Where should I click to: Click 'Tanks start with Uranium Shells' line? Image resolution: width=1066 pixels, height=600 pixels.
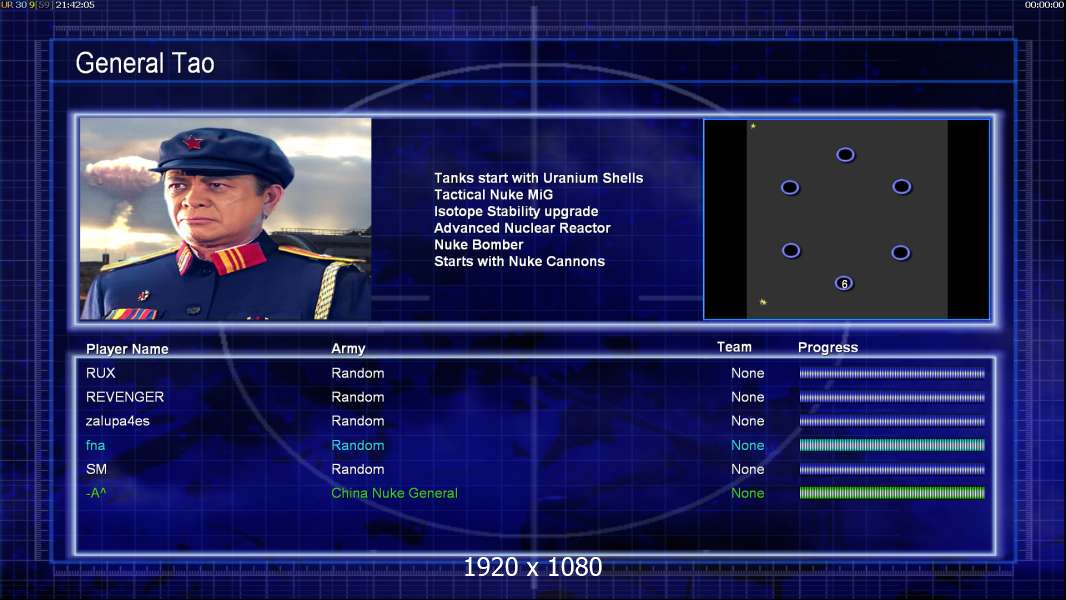tap(538, 178)
